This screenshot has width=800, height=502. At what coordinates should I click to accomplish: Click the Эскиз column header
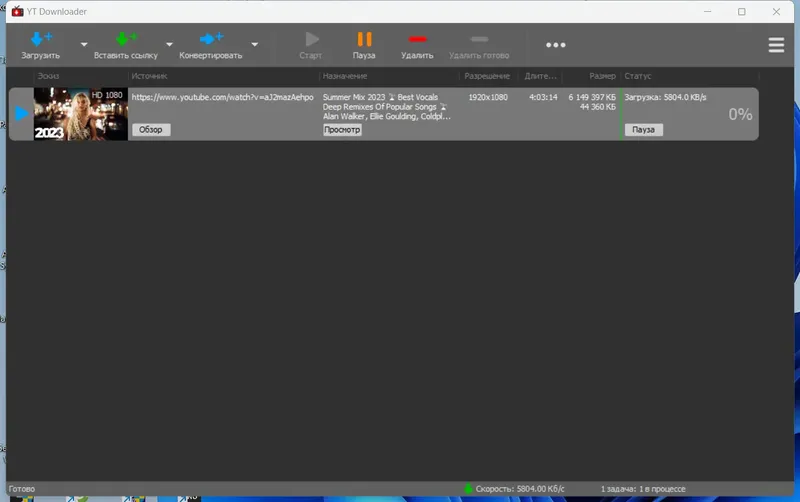48,76
